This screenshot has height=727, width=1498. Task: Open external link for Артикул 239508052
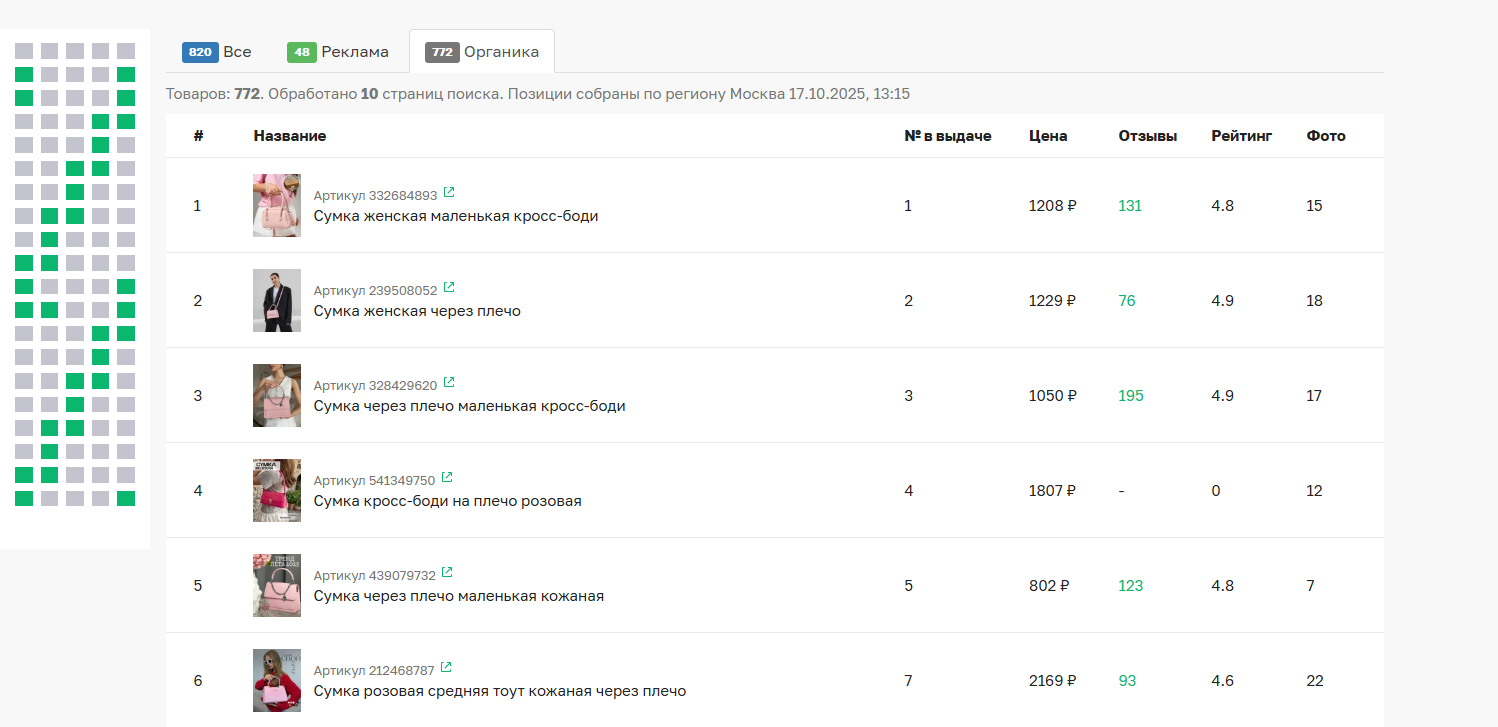pos(449,287)
